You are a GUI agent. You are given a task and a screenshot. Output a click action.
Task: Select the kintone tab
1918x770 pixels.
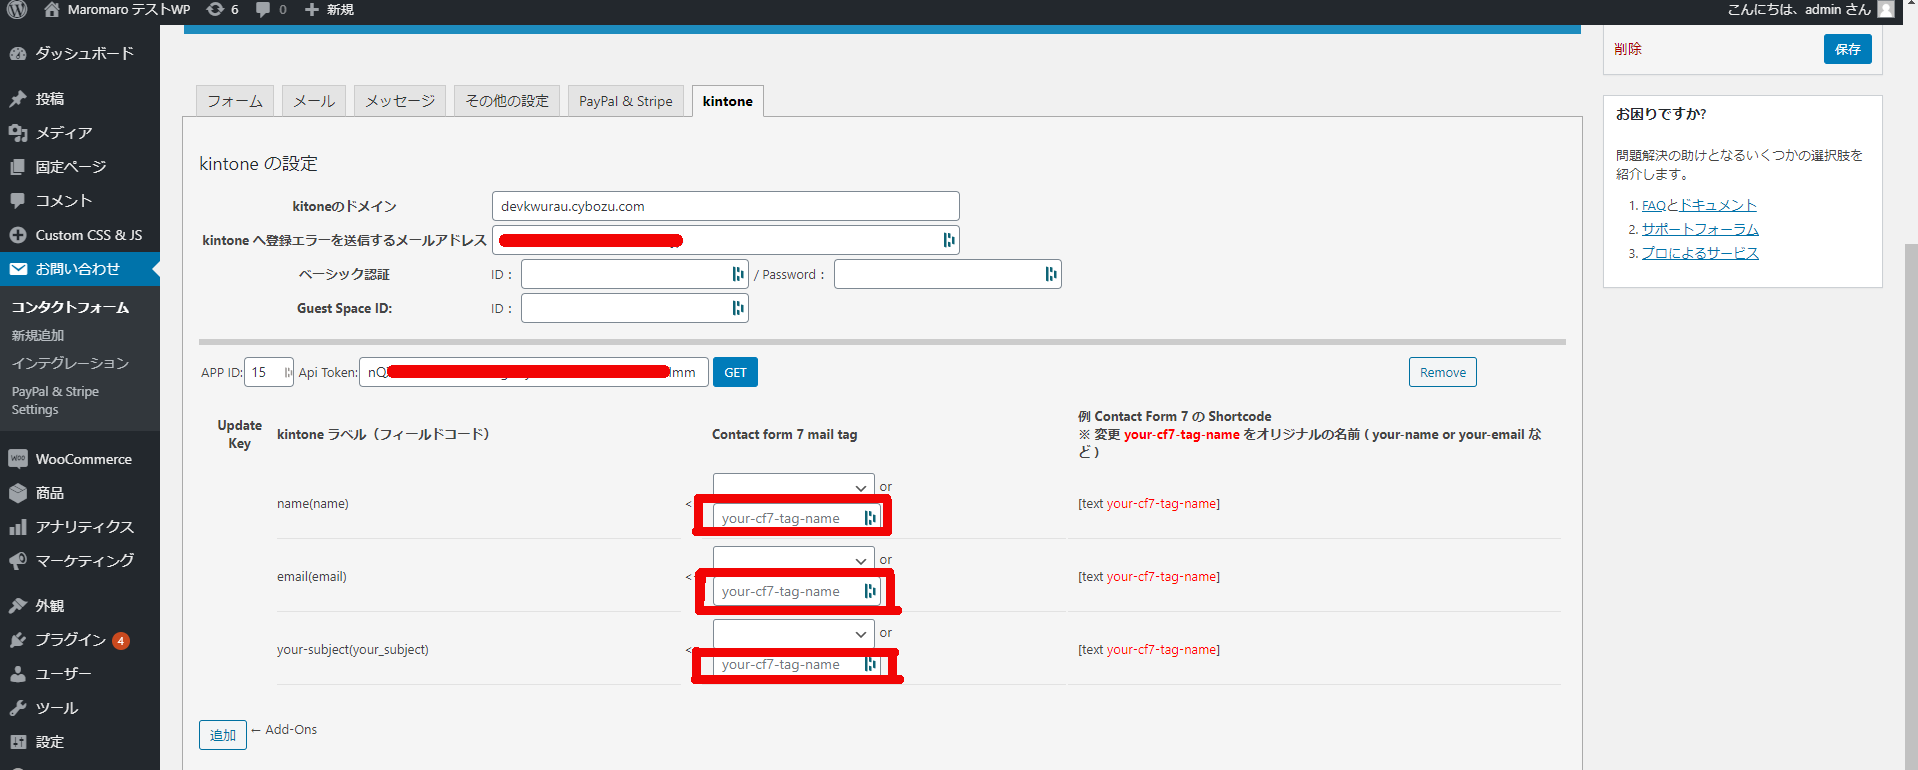[x=728, y=101]
